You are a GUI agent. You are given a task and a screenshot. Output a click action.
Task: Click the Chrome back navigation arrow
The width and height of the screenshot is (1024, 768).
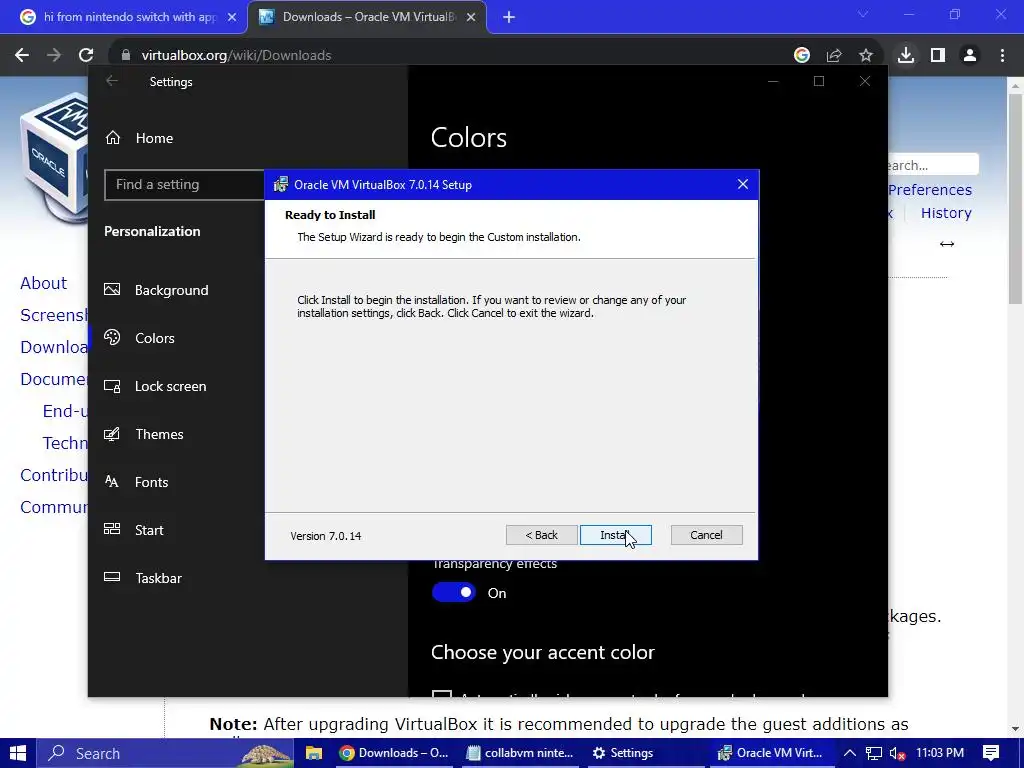(x=22, y=56)
